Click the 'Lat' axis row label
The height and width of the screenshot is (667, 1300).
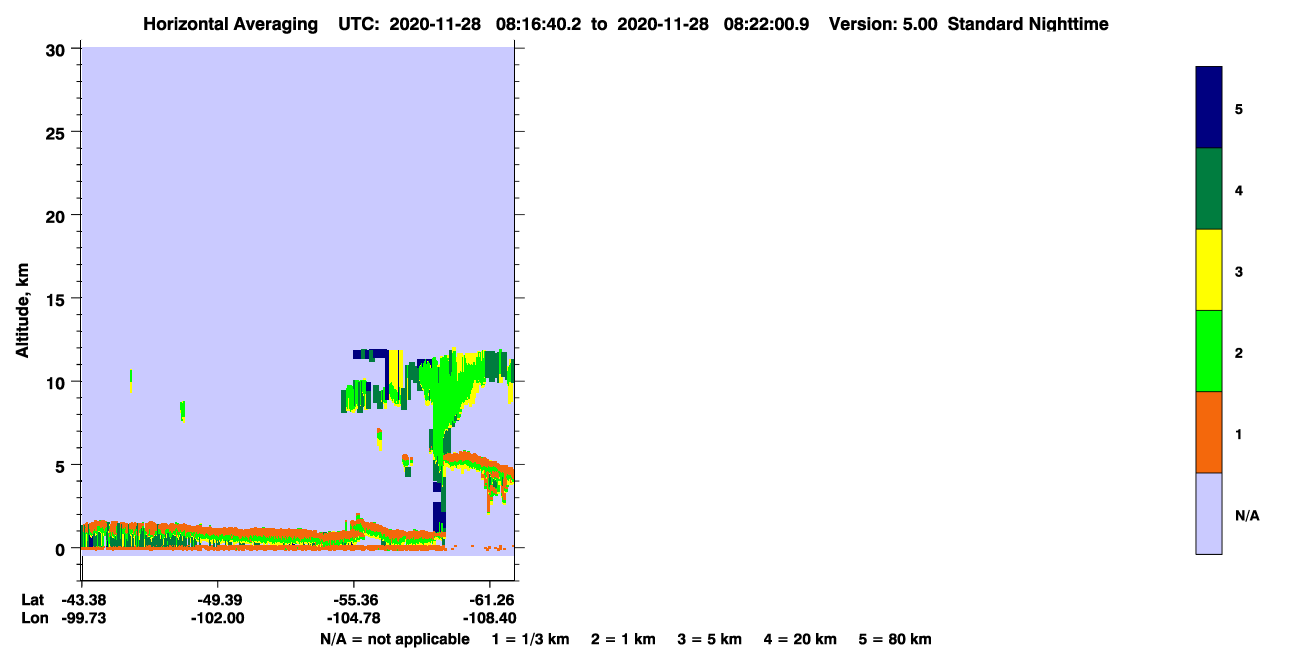tap(32, 600)
